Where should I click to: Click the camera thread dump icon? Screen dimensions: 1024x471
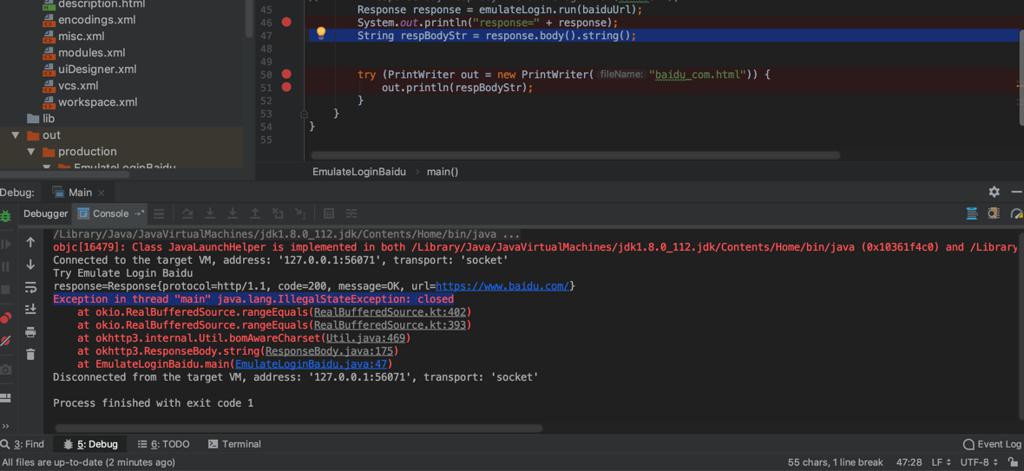5,370
